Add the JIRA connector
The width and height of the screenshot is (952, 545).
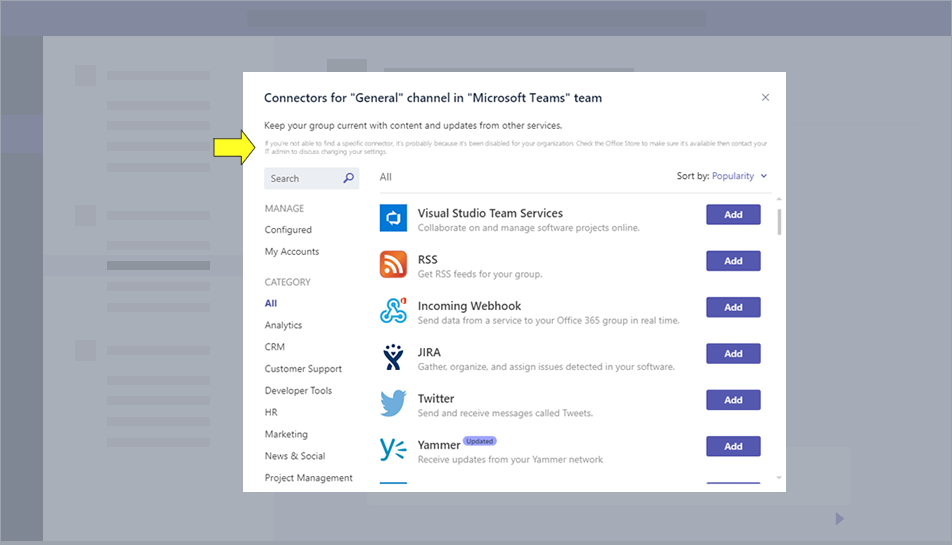[733, 353]
